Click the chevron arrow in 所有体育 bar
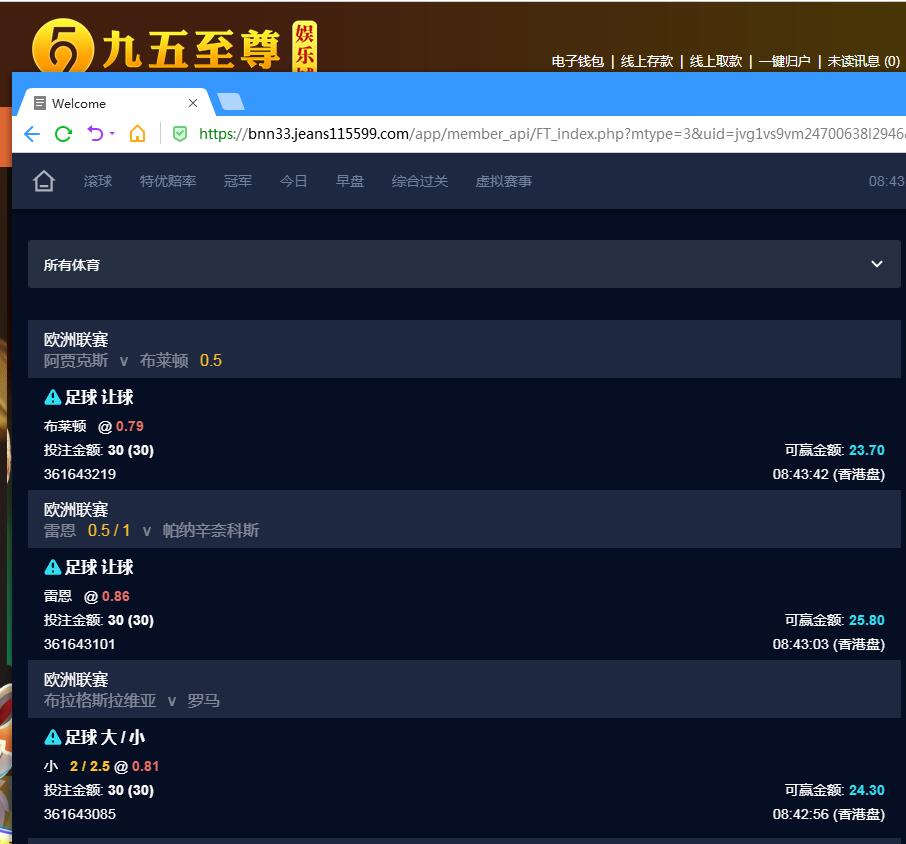This screenshot has height=844, width=906. point(877,264)
